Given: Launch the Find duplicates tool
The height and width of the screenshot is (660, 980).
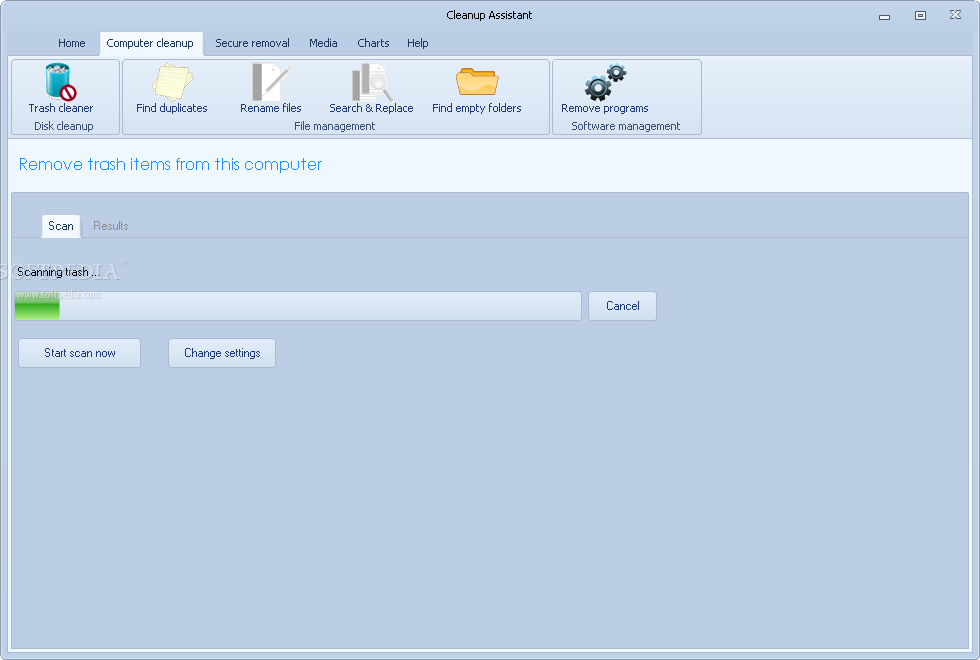Looking at the screenshot, I should [172, 89].
